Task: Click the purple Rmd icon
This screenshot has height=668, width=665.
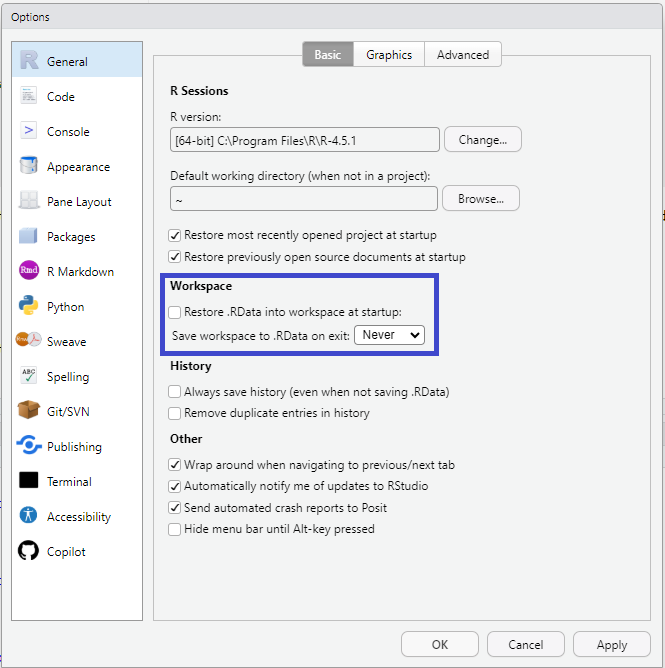Action: (29, 270)
